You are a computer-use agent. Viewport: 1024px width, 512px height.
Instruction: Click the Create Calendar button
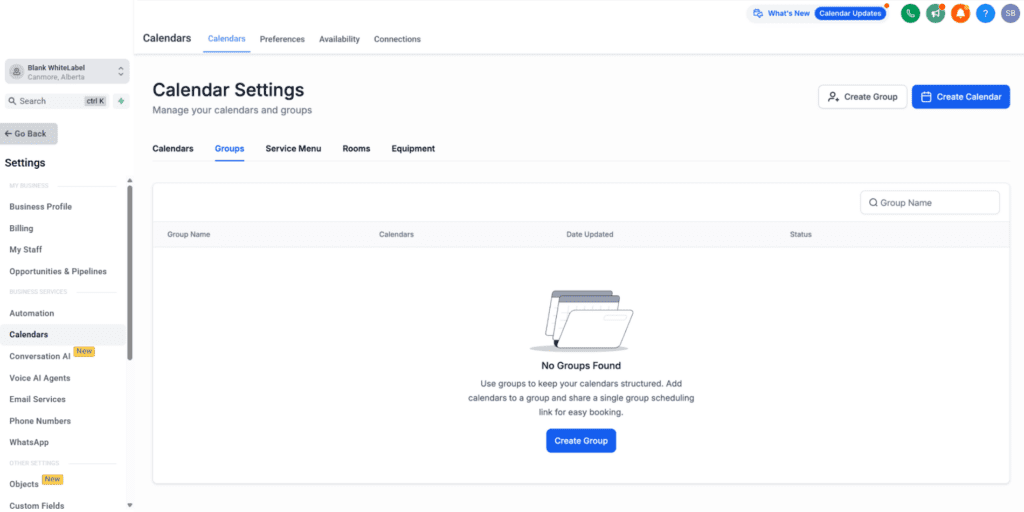(961, 97)
